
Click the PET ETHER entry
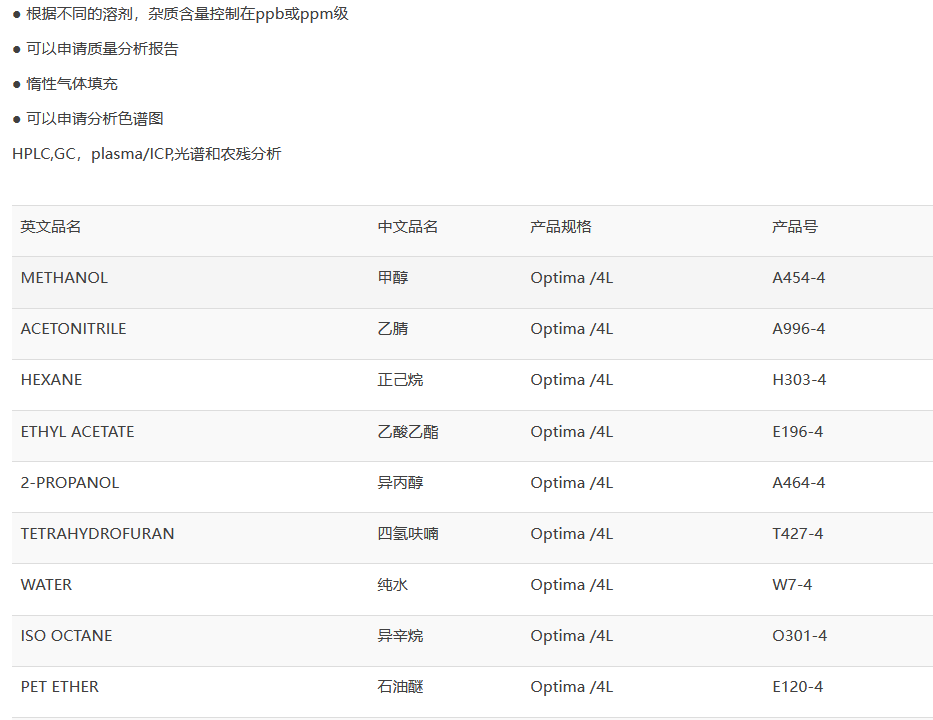[x=60, y=687]
